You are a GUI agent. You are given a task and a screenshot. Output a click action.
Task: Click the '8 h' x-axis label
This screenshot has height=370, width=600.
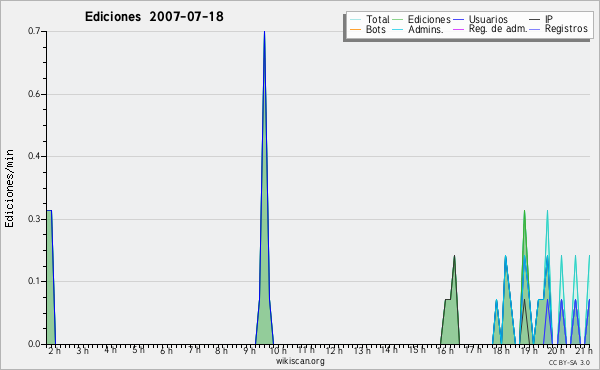(x=221, y=350)
